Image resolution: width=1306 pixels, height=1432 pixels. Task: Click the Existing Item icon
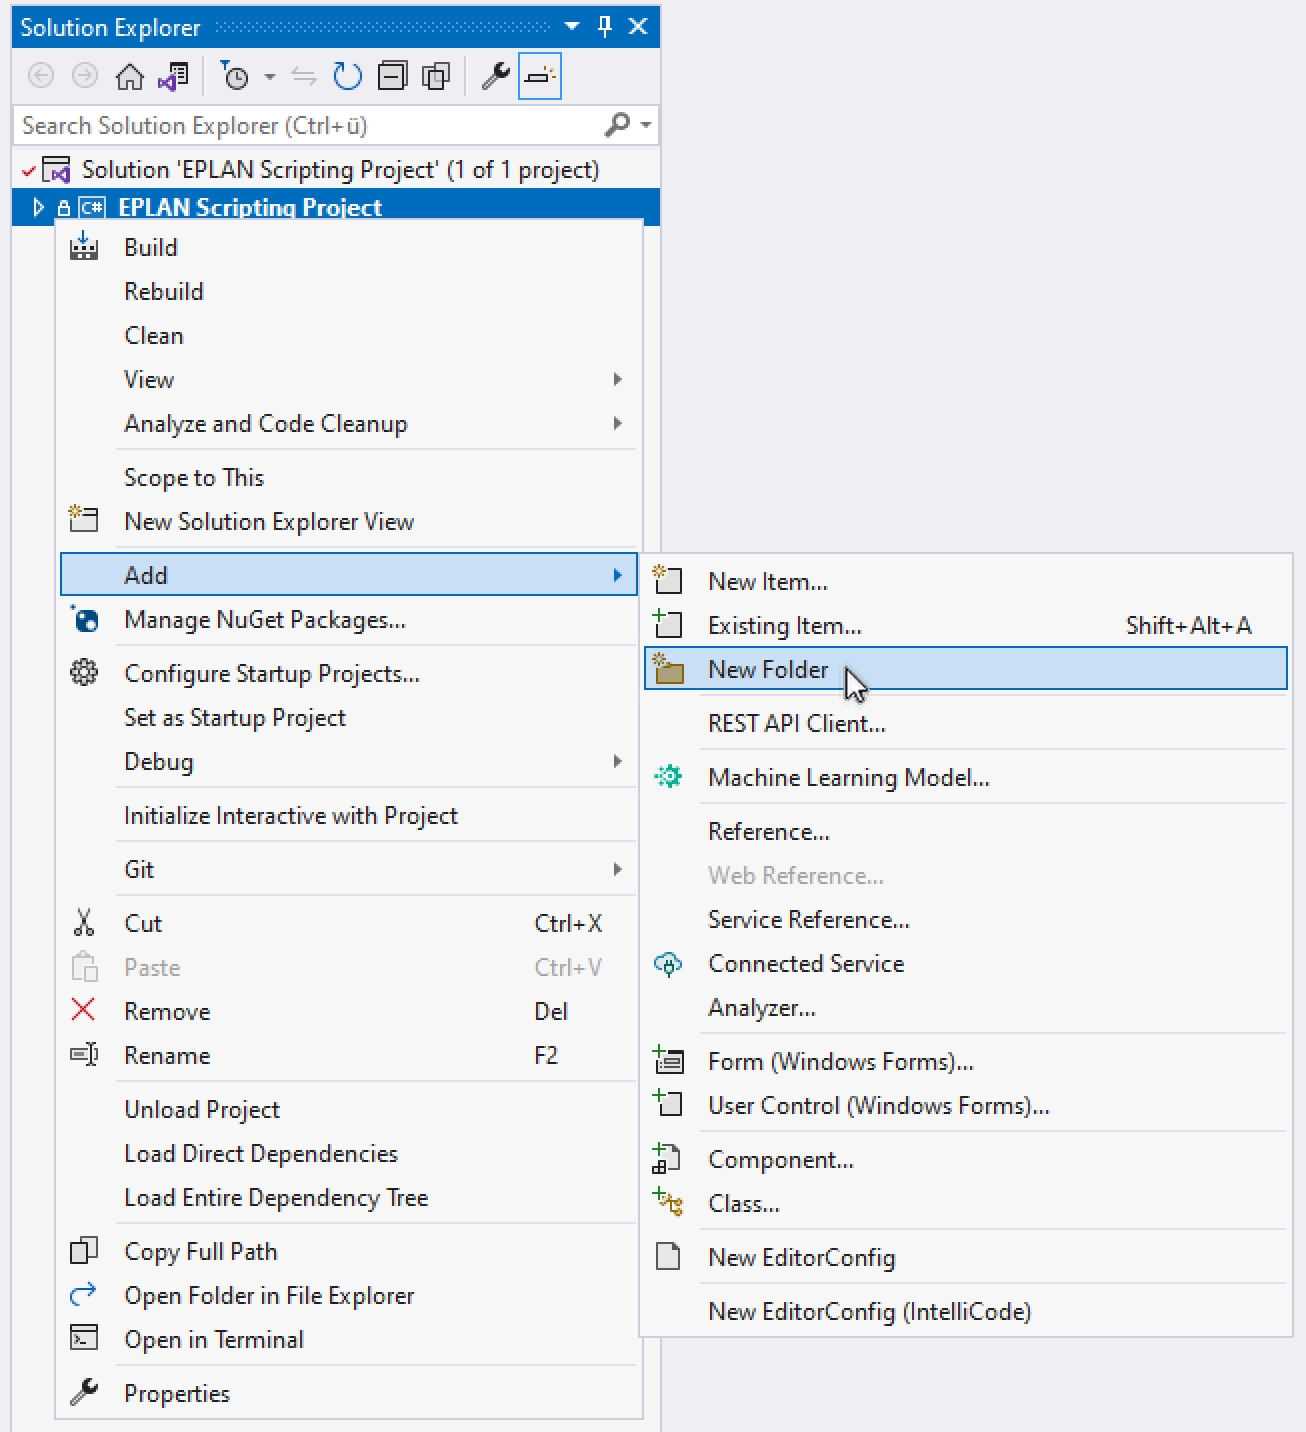[667, 624]
